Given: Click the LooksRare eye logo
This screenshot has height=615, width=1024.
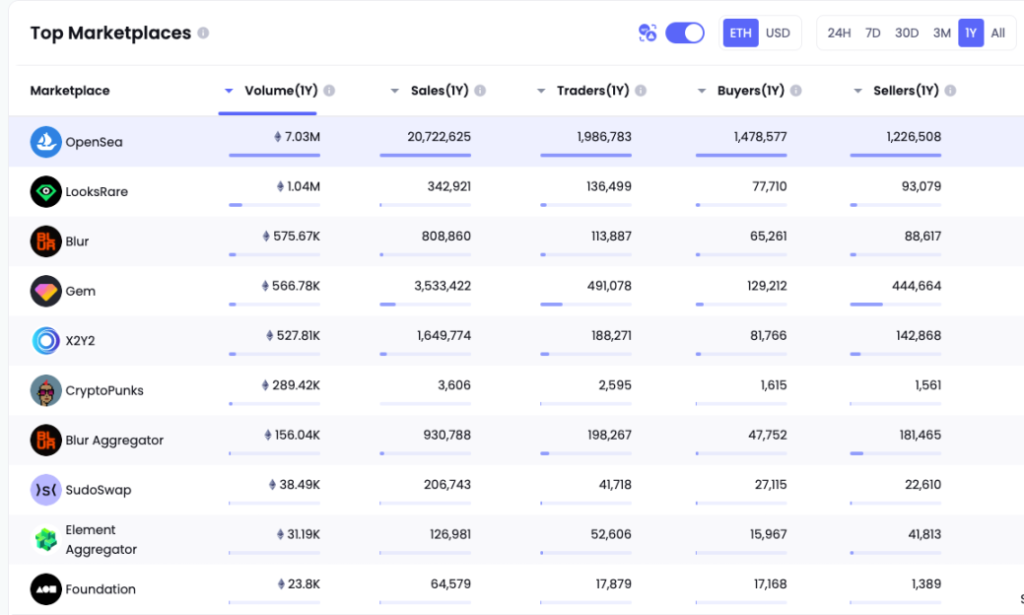Looking at the screenshot, I should (x=46, y=191).
